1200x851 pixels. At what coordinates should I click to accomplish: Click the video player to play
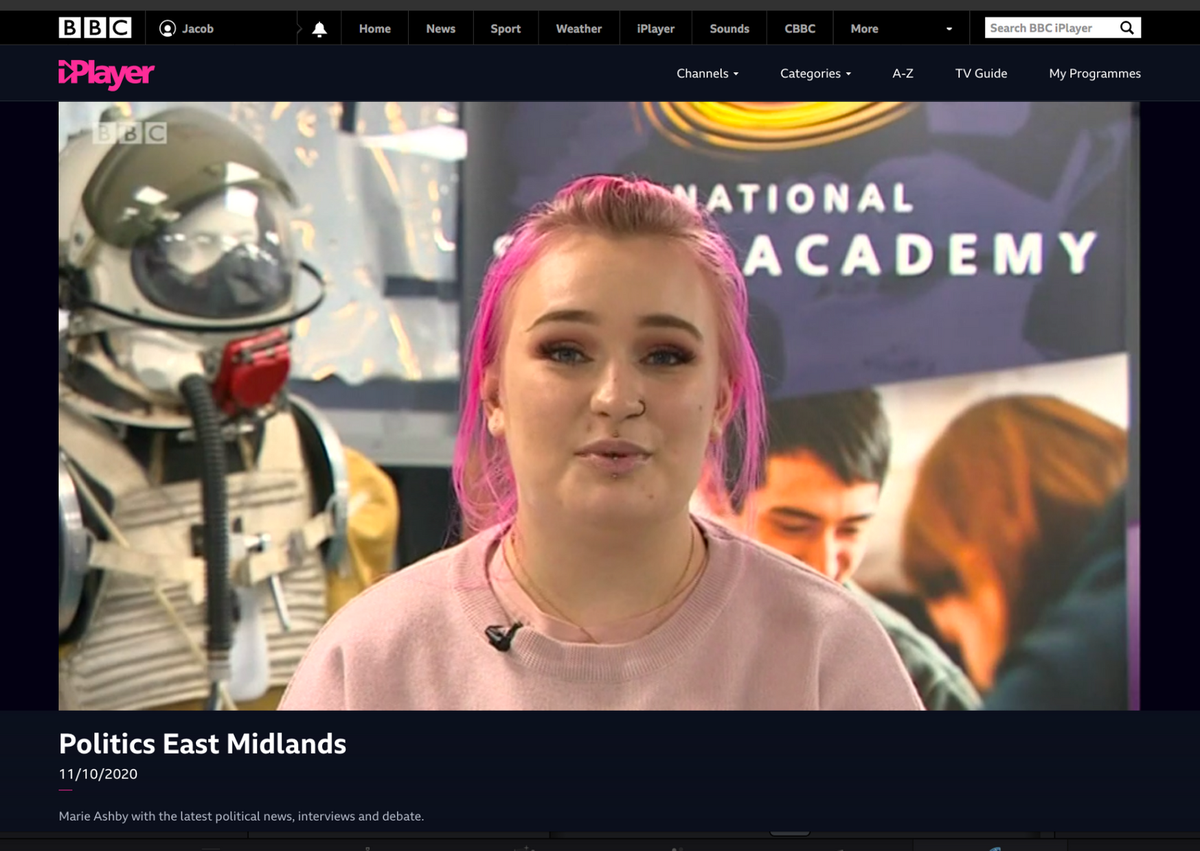point(599,405)
